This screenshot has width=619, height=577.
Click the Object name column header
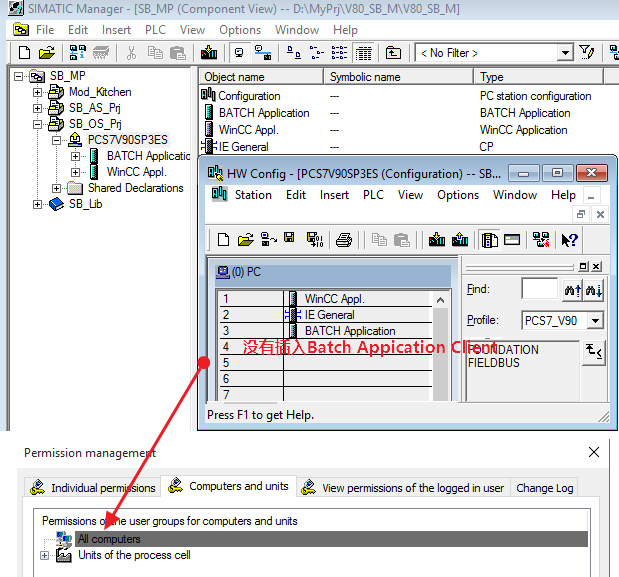click(261, 77)
